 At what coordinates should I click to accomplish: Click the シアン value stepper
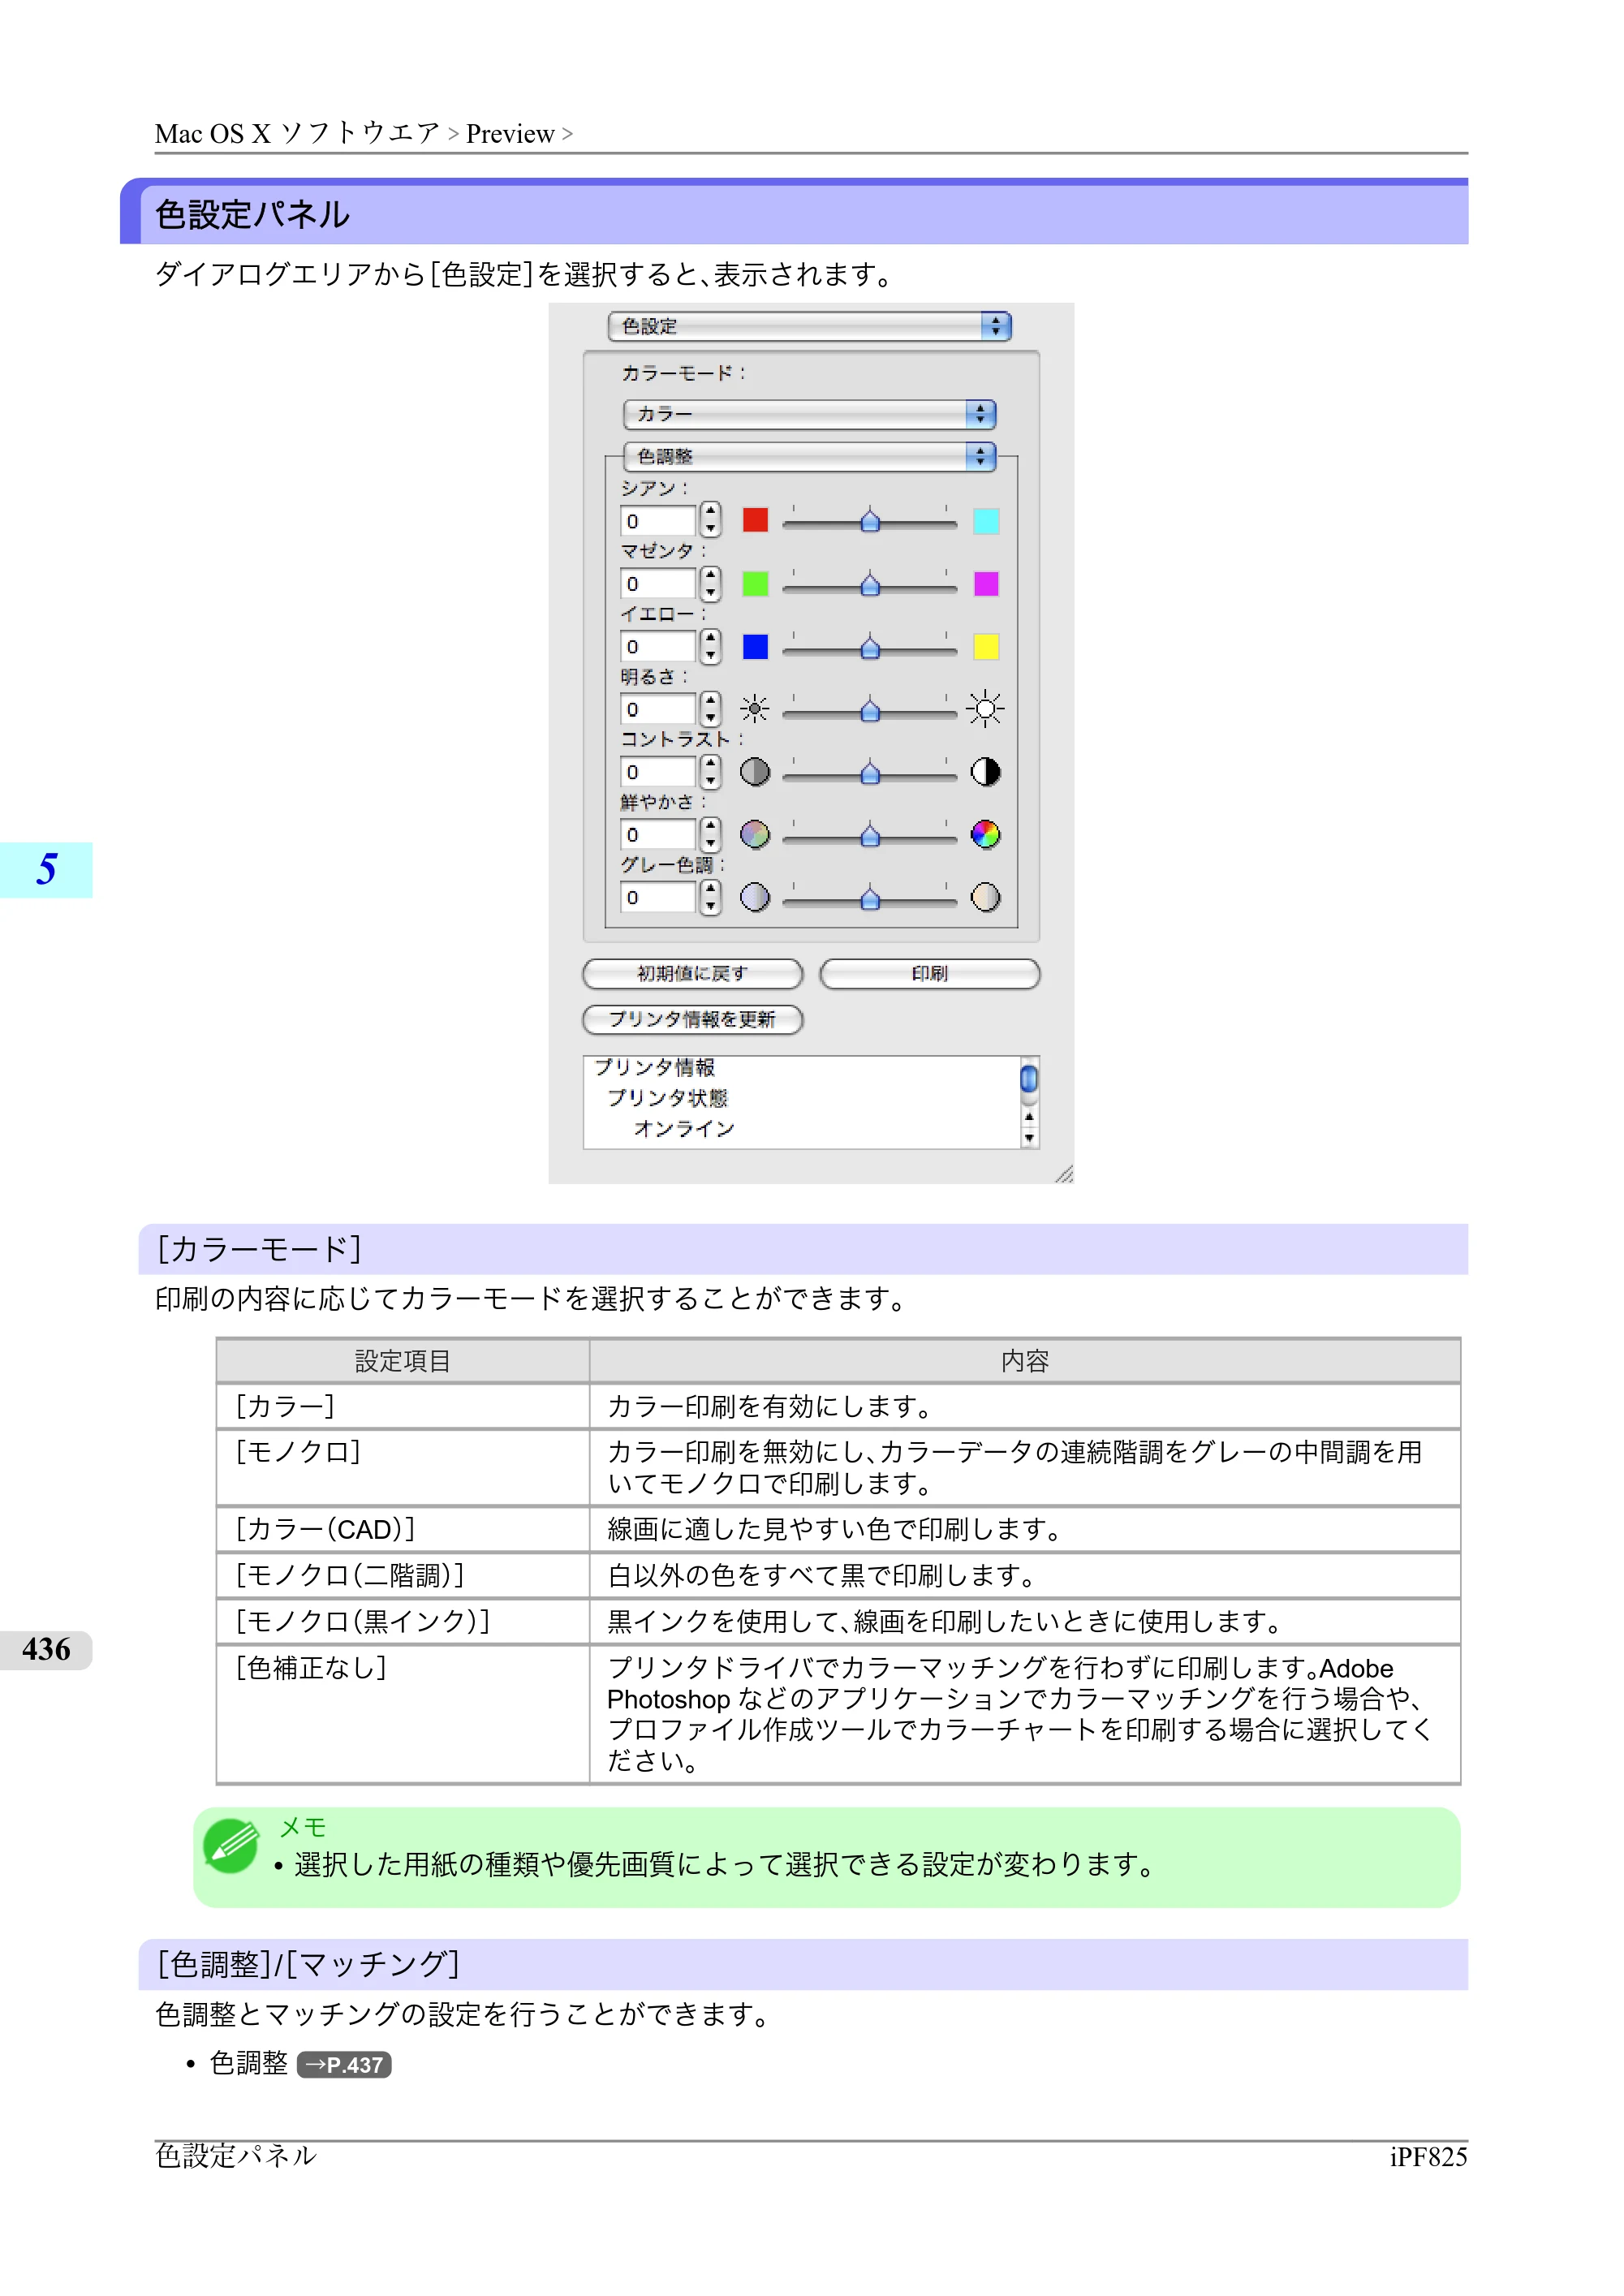click(710, 520)
